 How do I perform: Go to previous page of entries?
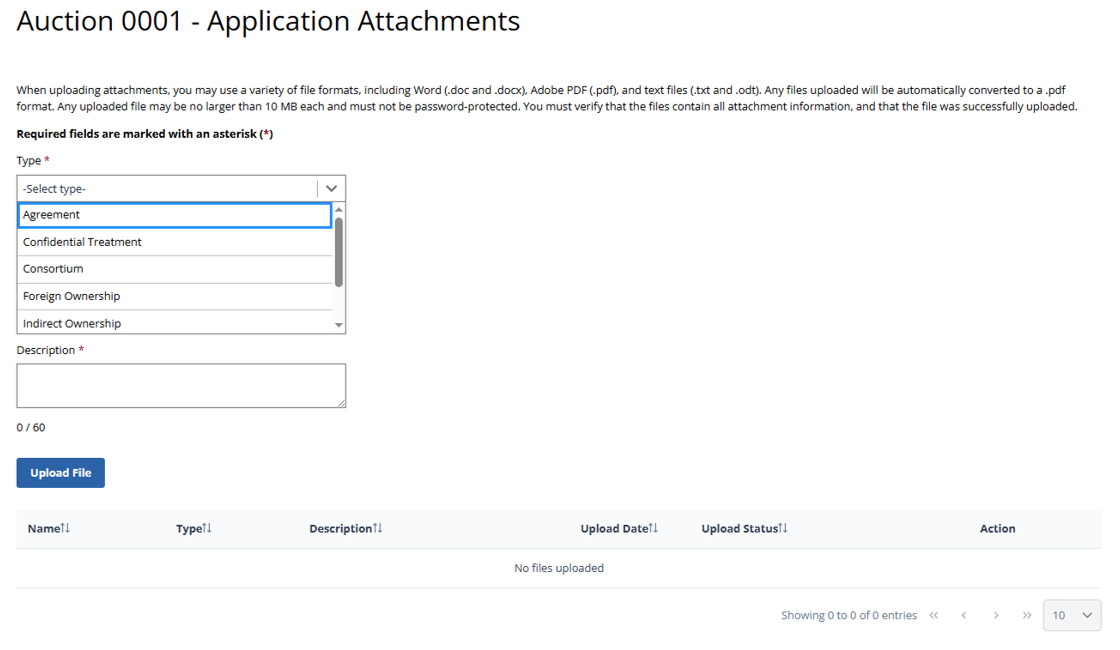(x=964, y=615)
